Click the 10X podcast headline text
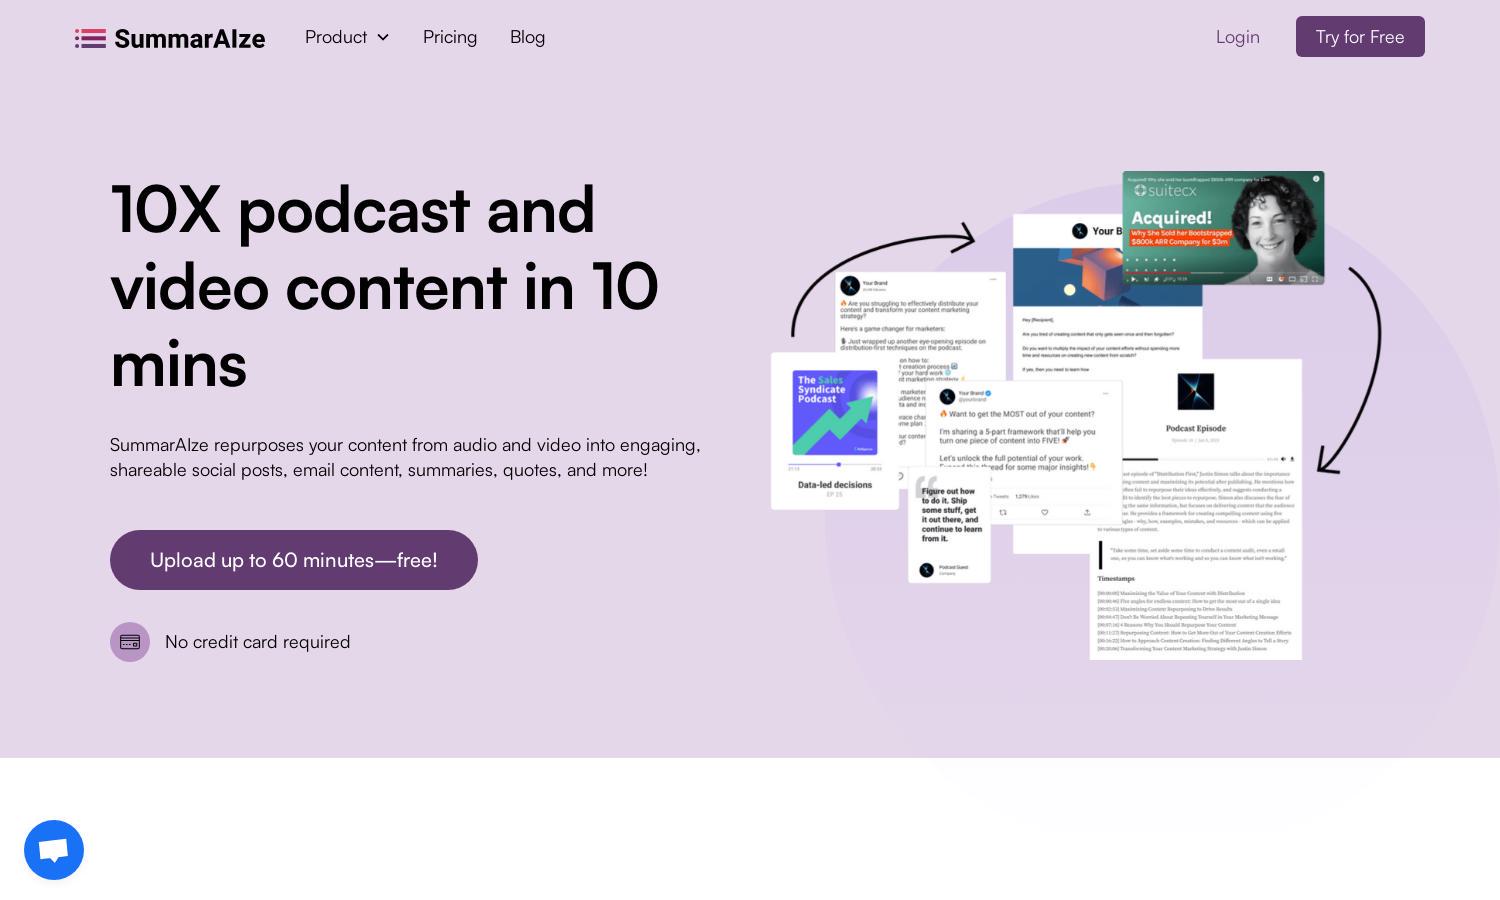The height and width of the screenshot is (900, 1500). click(385, 286)
